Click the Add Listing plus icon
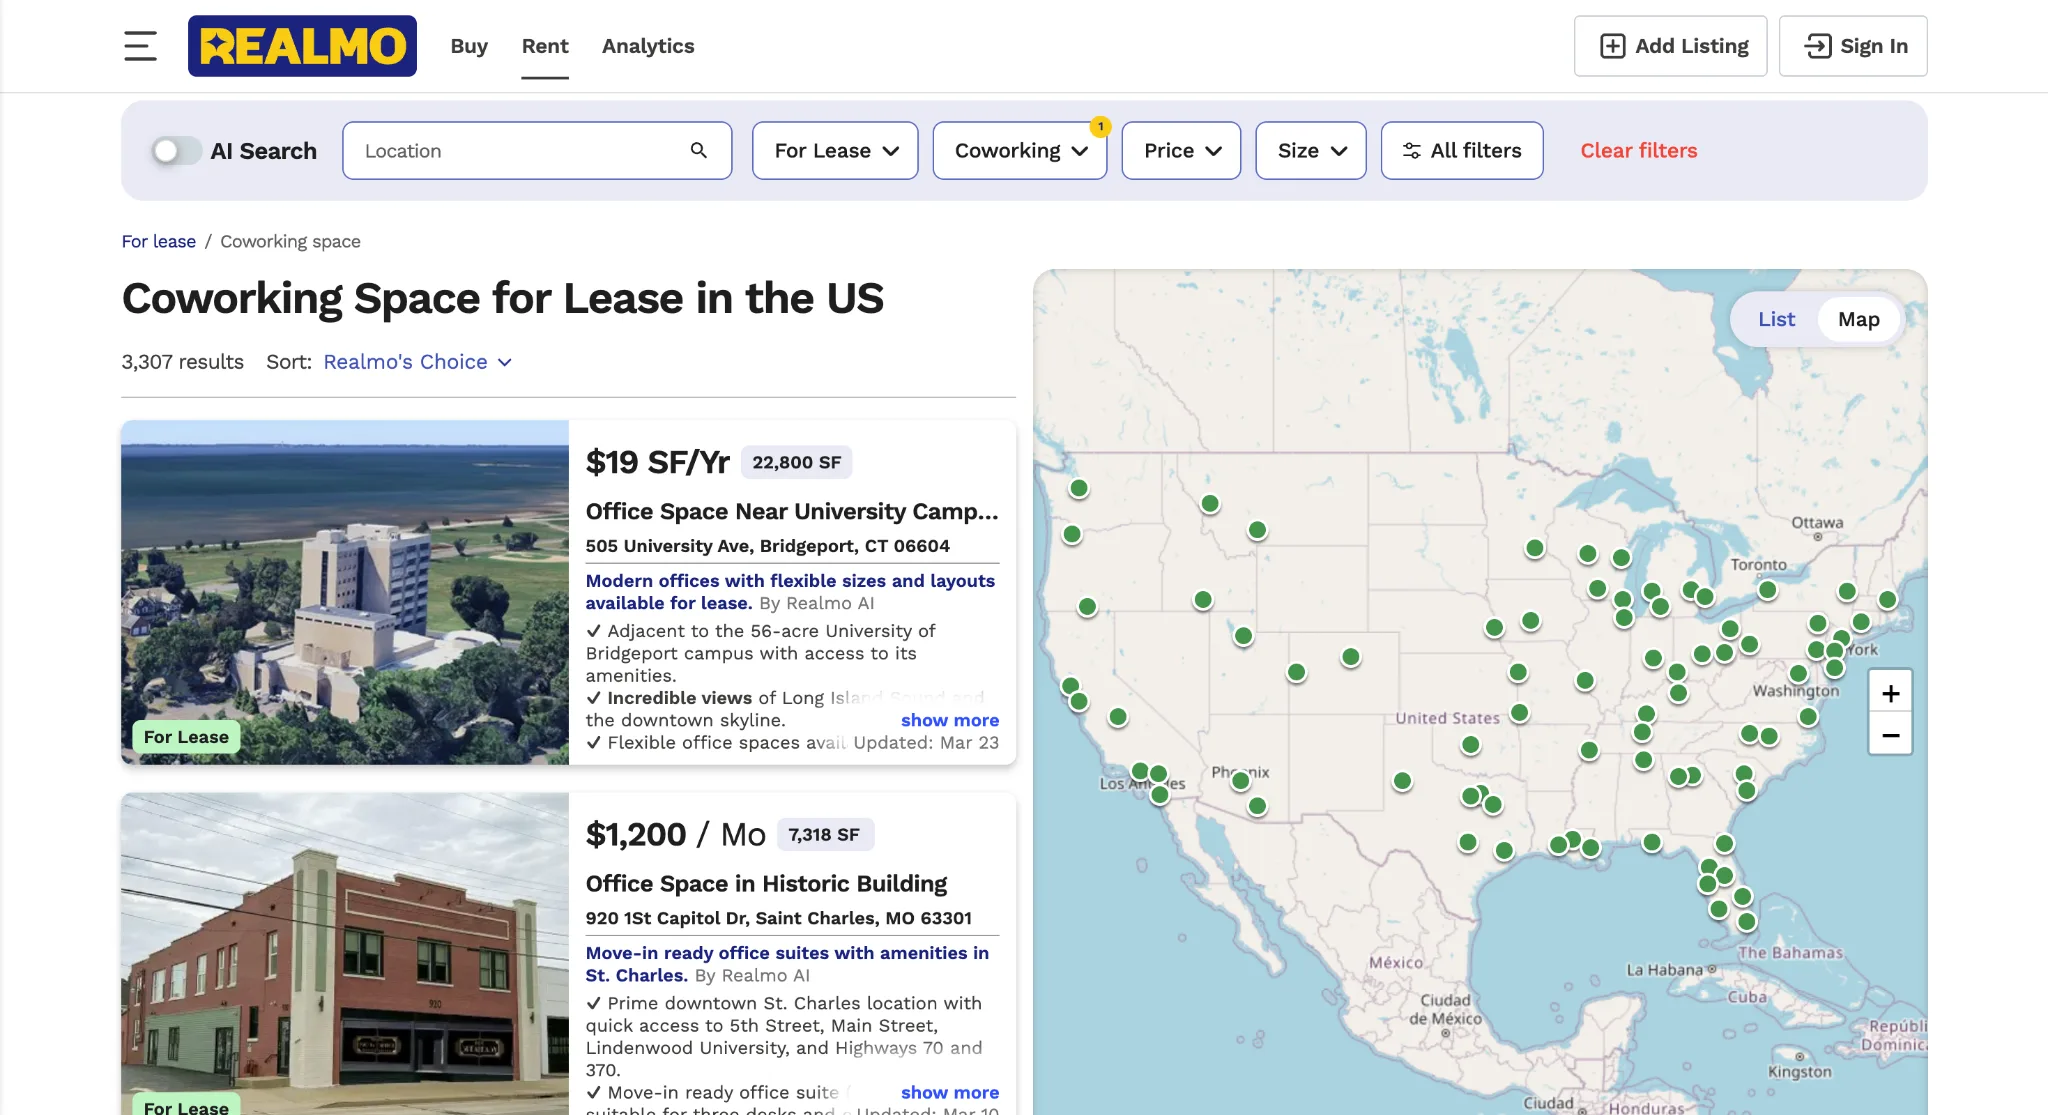The width and height of the screenshot is (2048, 1115). click(1612, 46)
